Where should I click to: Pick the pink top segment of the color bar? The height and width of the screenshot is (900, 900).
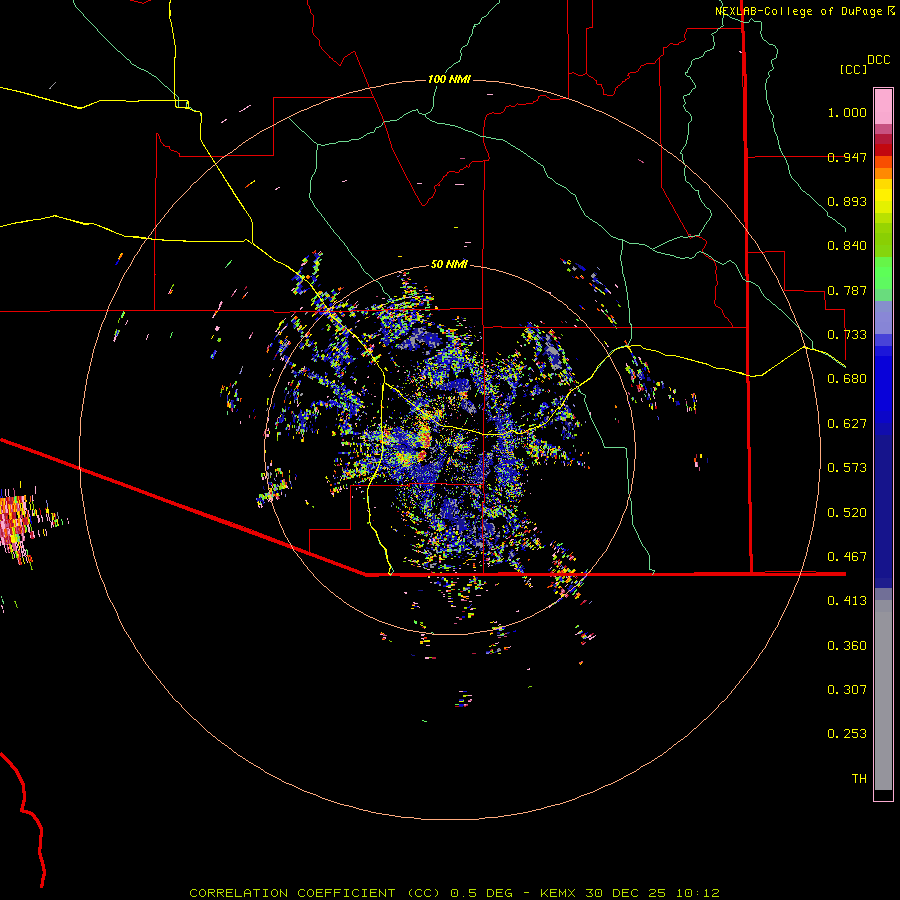pos(883,107)
